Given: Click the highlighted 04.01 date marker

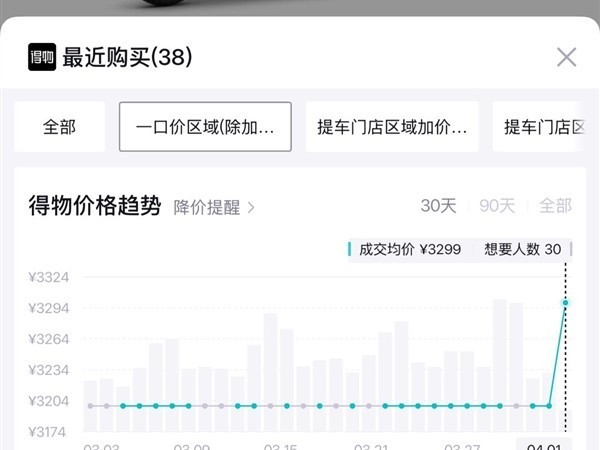Looking at the screenshot, I should (x=544, y=444).
